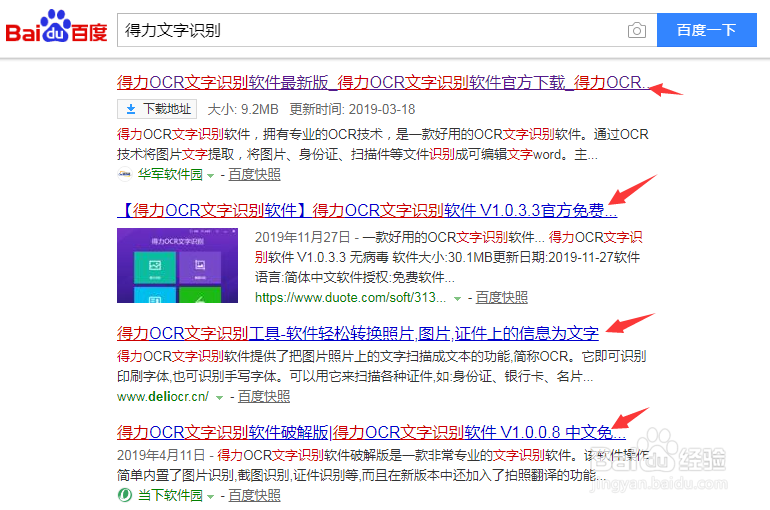The width and height of the screenshot is (770, 510).
Task: Open camera image search icon
Action: [x=636, y=30]
